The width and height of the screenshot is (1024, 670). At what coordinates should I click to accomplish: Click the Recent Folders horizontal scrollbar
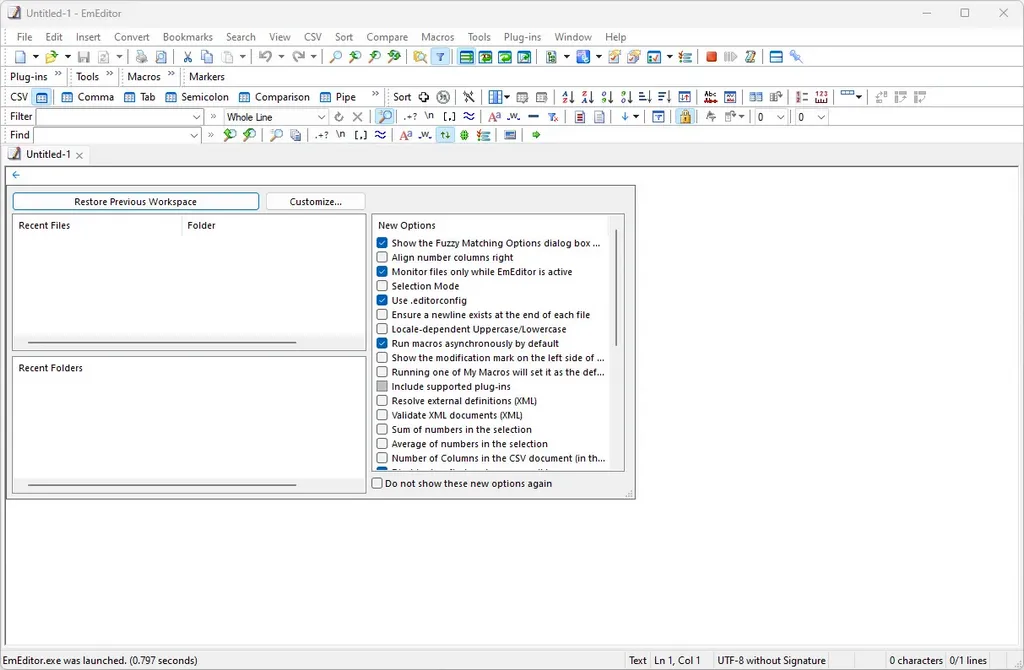point(162,485)
